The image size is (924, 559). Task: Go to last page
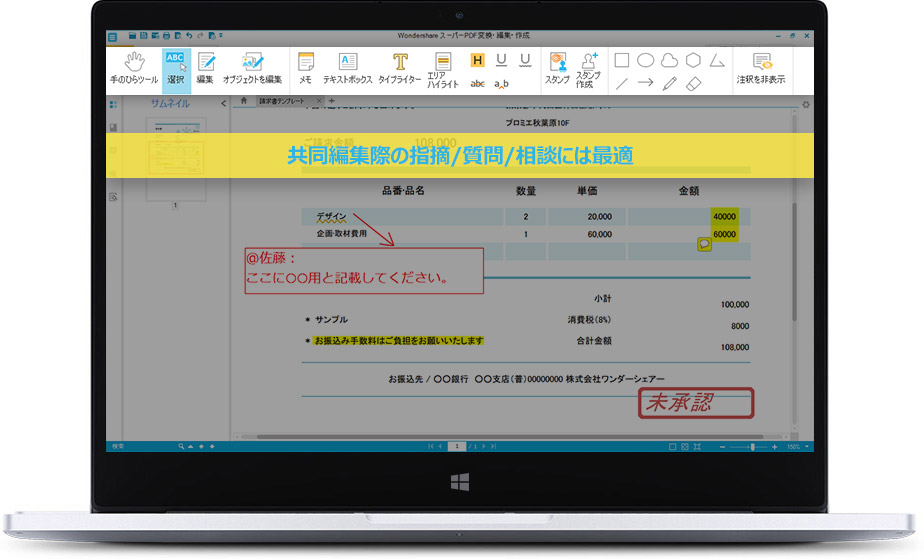pyautogui.click(x=494, y=446)
